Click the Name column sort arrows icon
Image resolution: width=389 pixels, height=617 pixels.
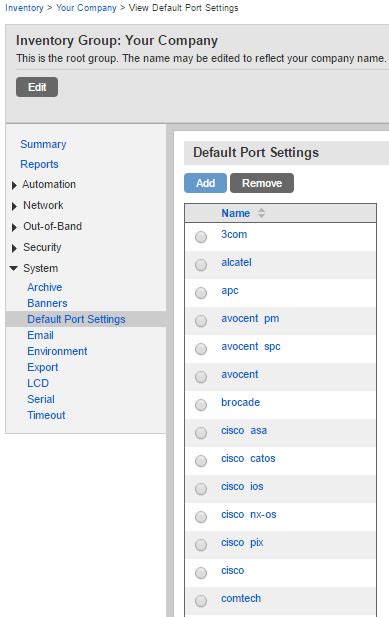pos(261,213)
